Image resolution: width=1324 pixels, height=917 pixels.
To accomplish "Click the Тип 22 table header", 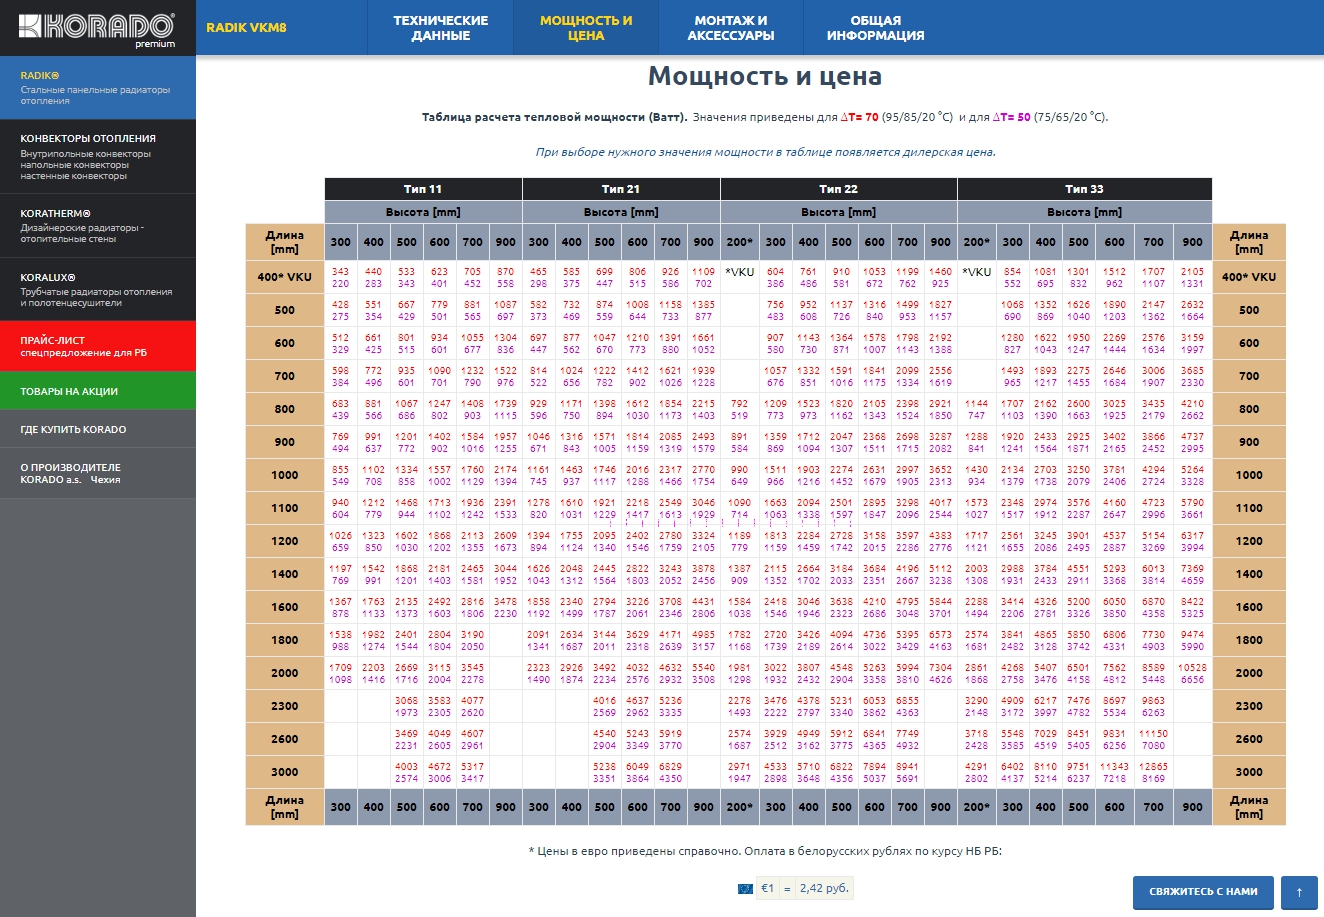I will pos(838,189).
